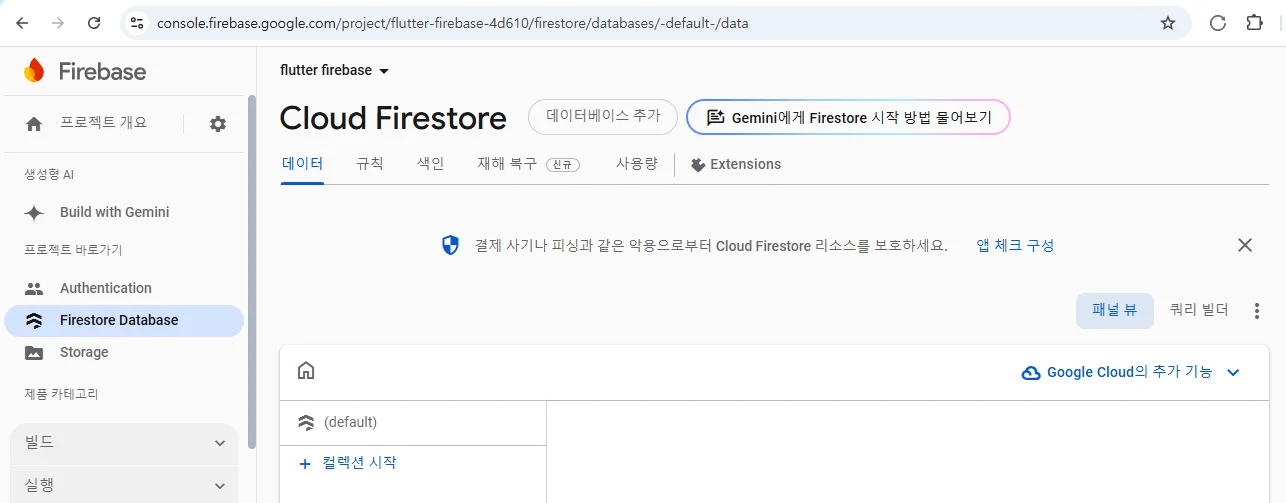The width and height of the screenshot is (1286, 503).
Task: Click the 제품 카테고리 section label
Action: (x=61, y=394)
